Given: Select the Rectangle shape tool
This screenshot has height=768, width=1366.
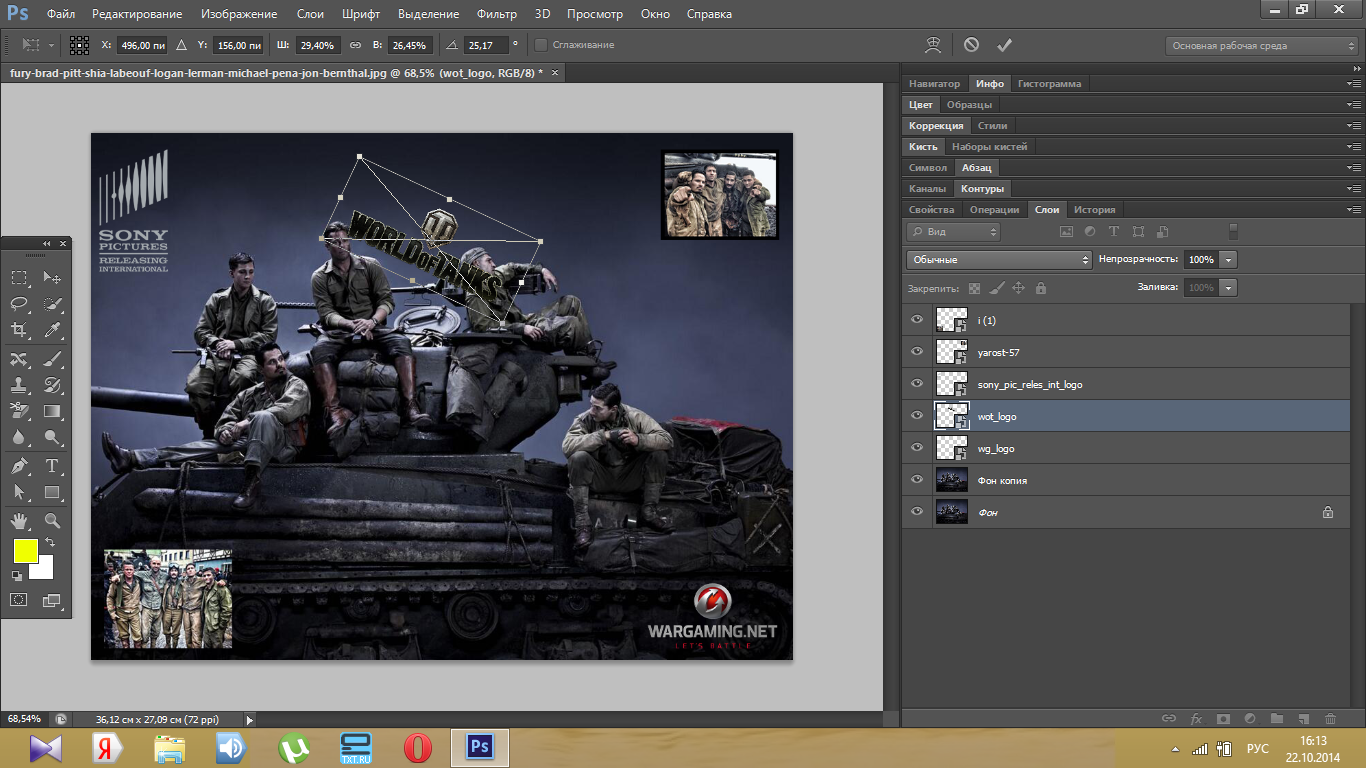Looking at the screenshot, I should 53,492.
